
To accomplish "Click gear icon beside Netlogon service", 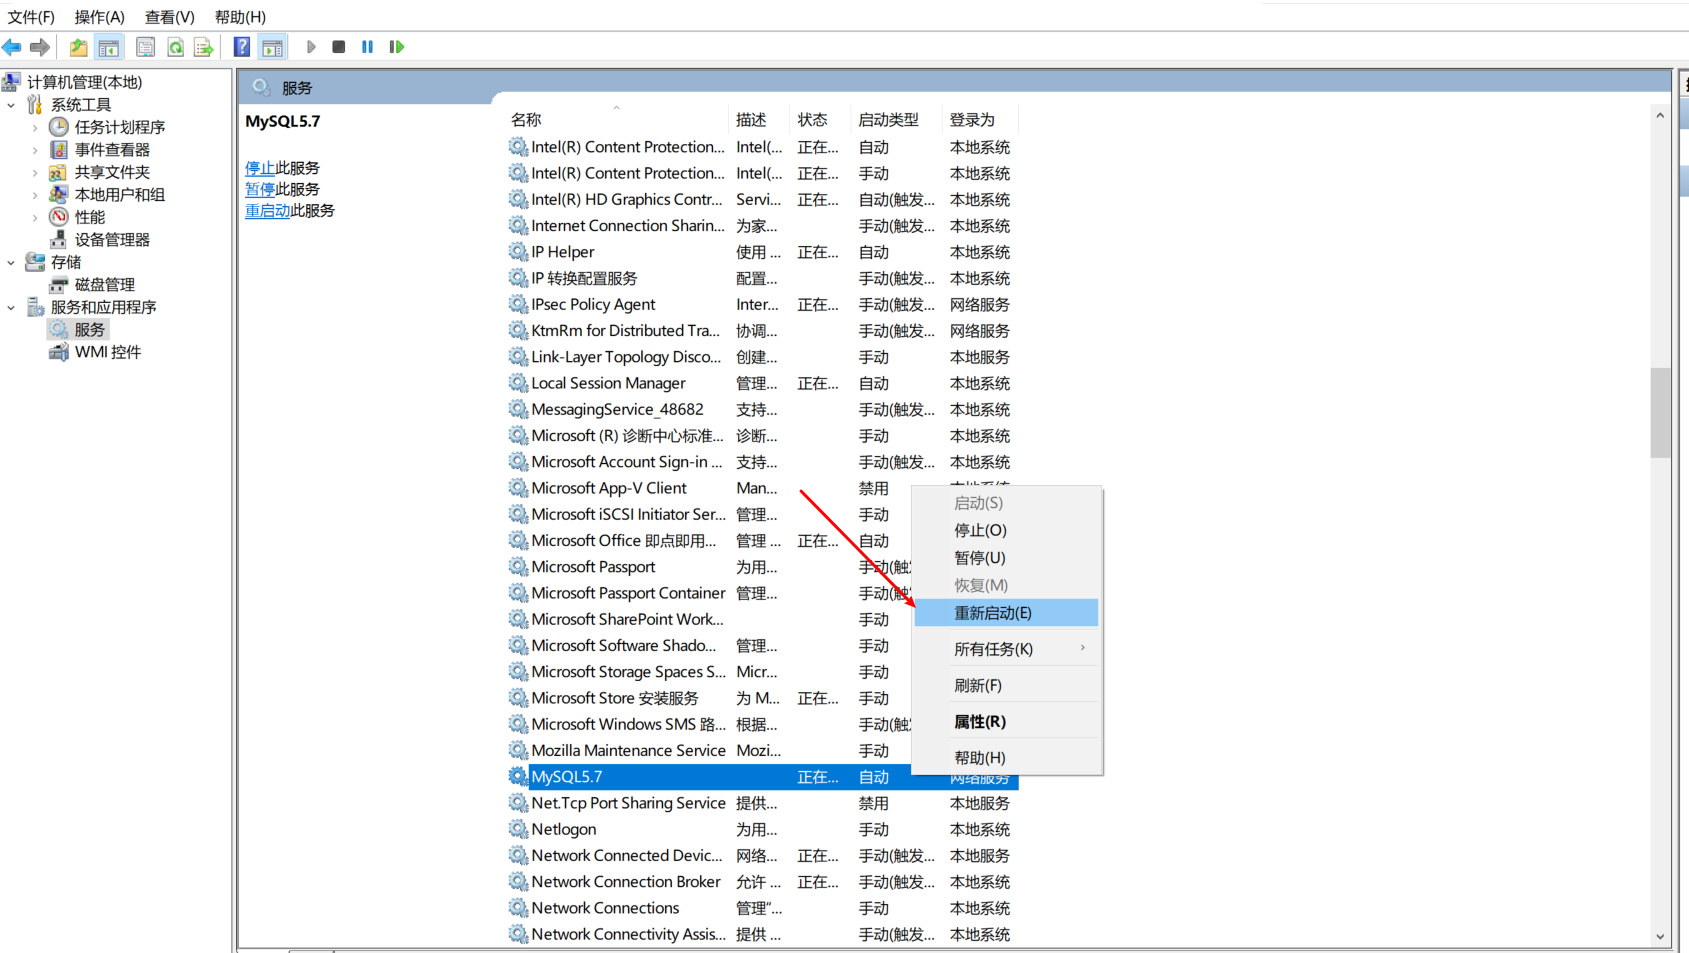I will click(x=518, y=829).
